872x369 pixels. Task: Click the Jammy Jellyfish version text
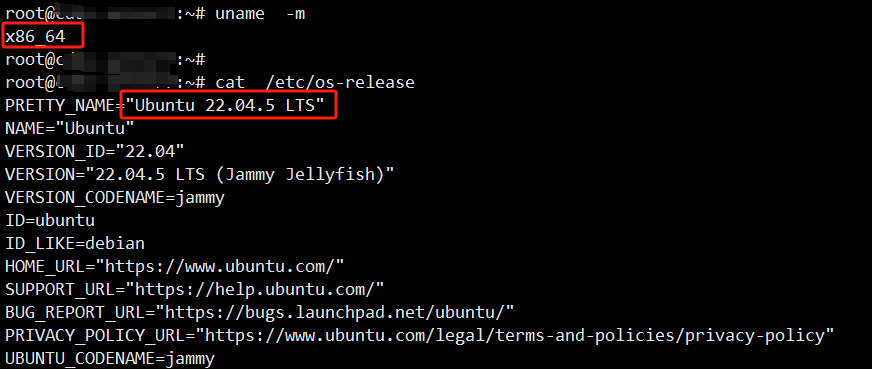click(x=300, y=174)
